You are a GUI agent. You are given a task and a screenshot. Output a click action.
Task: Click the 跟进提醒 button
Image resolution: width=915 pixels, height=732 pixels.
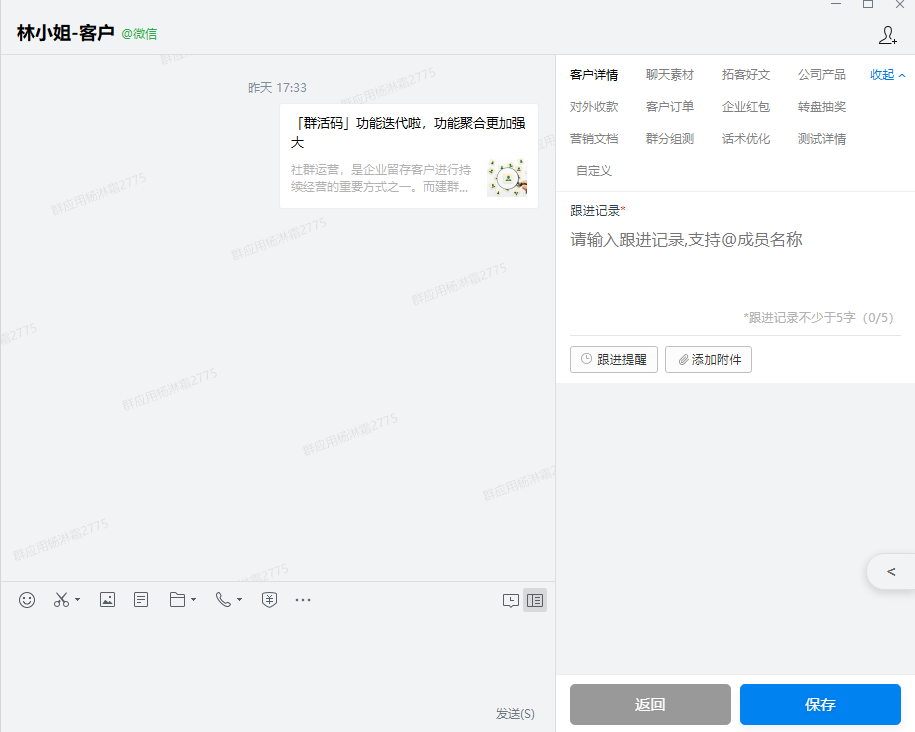tap(614, 360)
